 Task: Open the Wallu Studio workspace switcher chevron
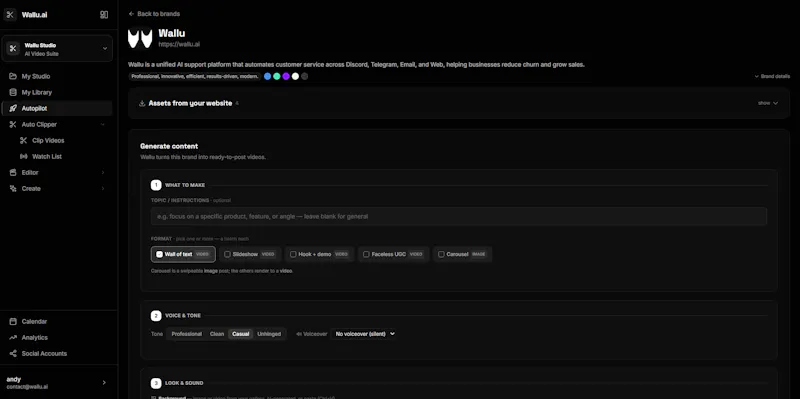[105, 48]
